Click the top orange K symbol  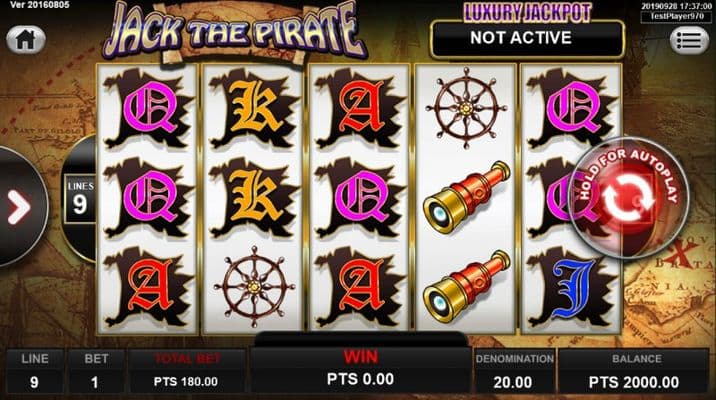pos(254,108)
